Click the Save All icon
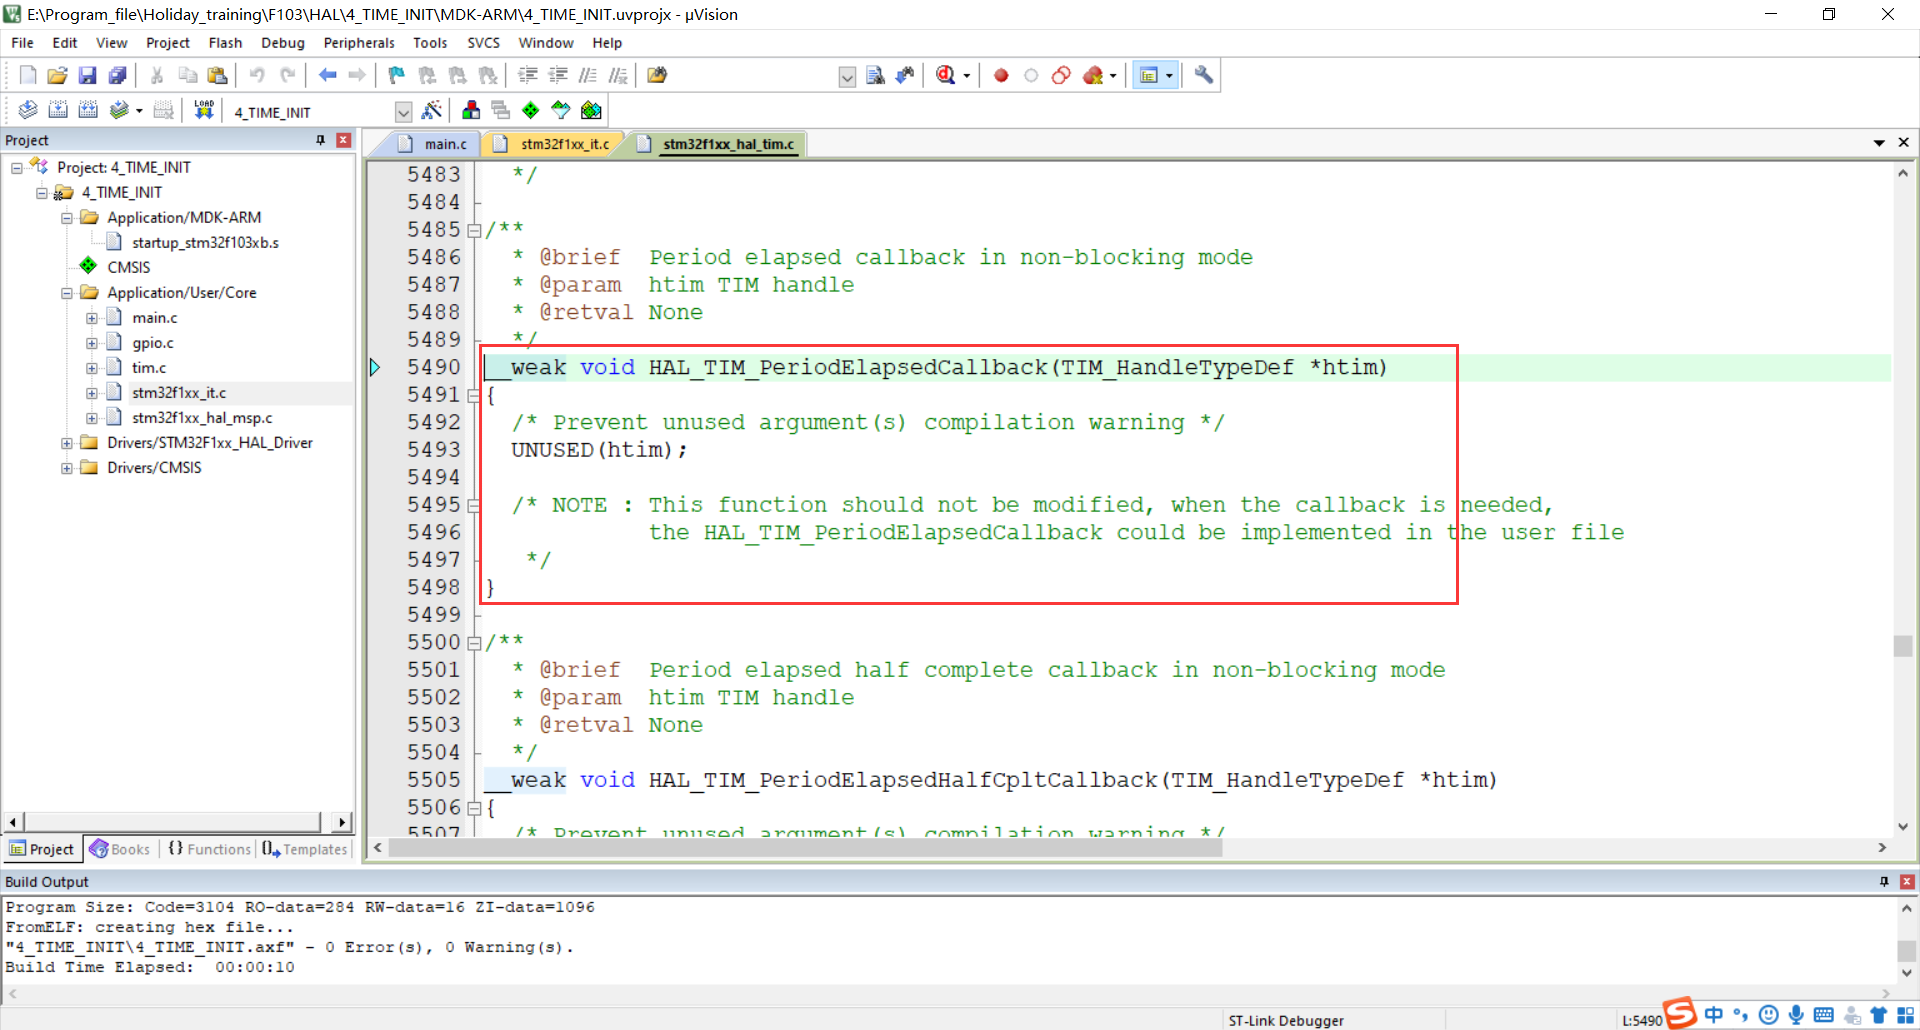1920x1030 pixels. coord(117,75)
